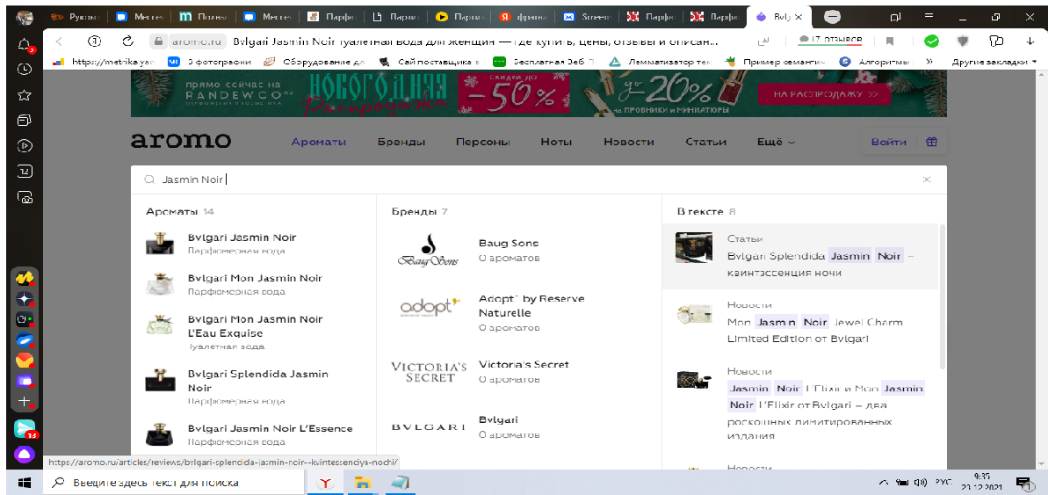Screen dimensions: 1048x495
Task: Bookmark this page with the flag icon
Action: click(890, 41)
